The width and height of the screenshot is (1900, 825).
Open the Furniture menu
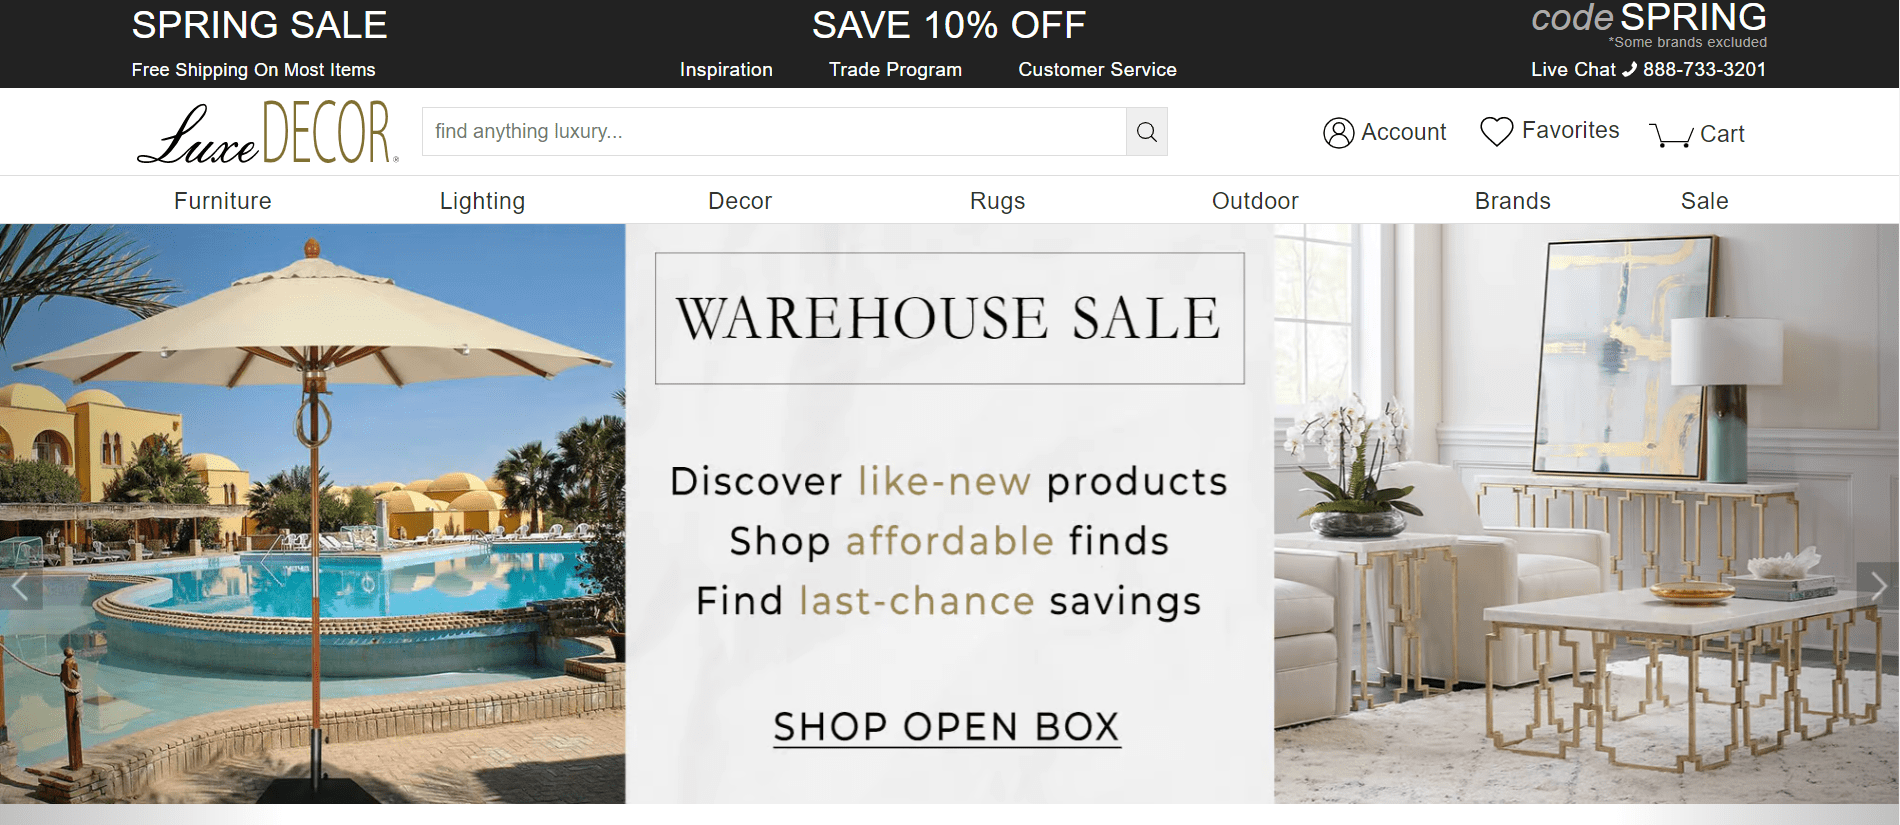(x=223, y=201)
